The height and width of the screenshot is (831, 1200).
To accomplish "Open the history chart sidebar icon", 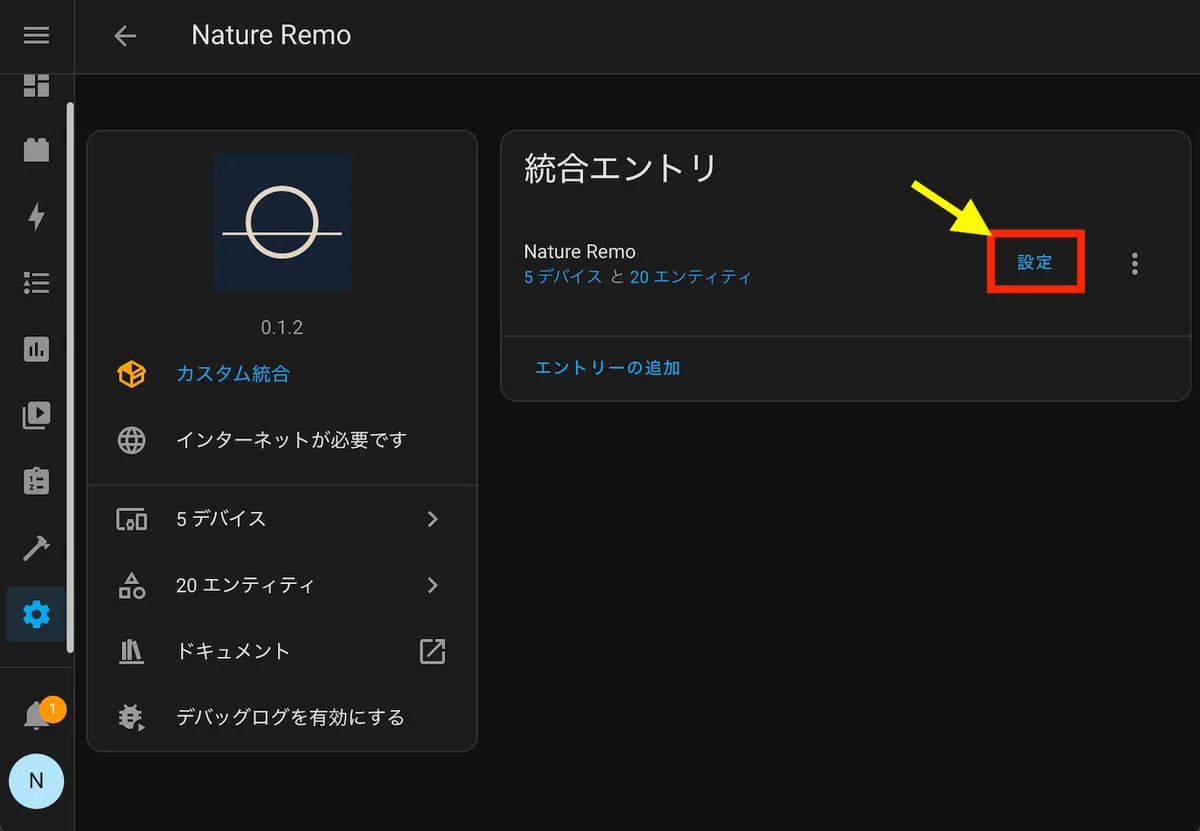I will [x=36, y=349].
